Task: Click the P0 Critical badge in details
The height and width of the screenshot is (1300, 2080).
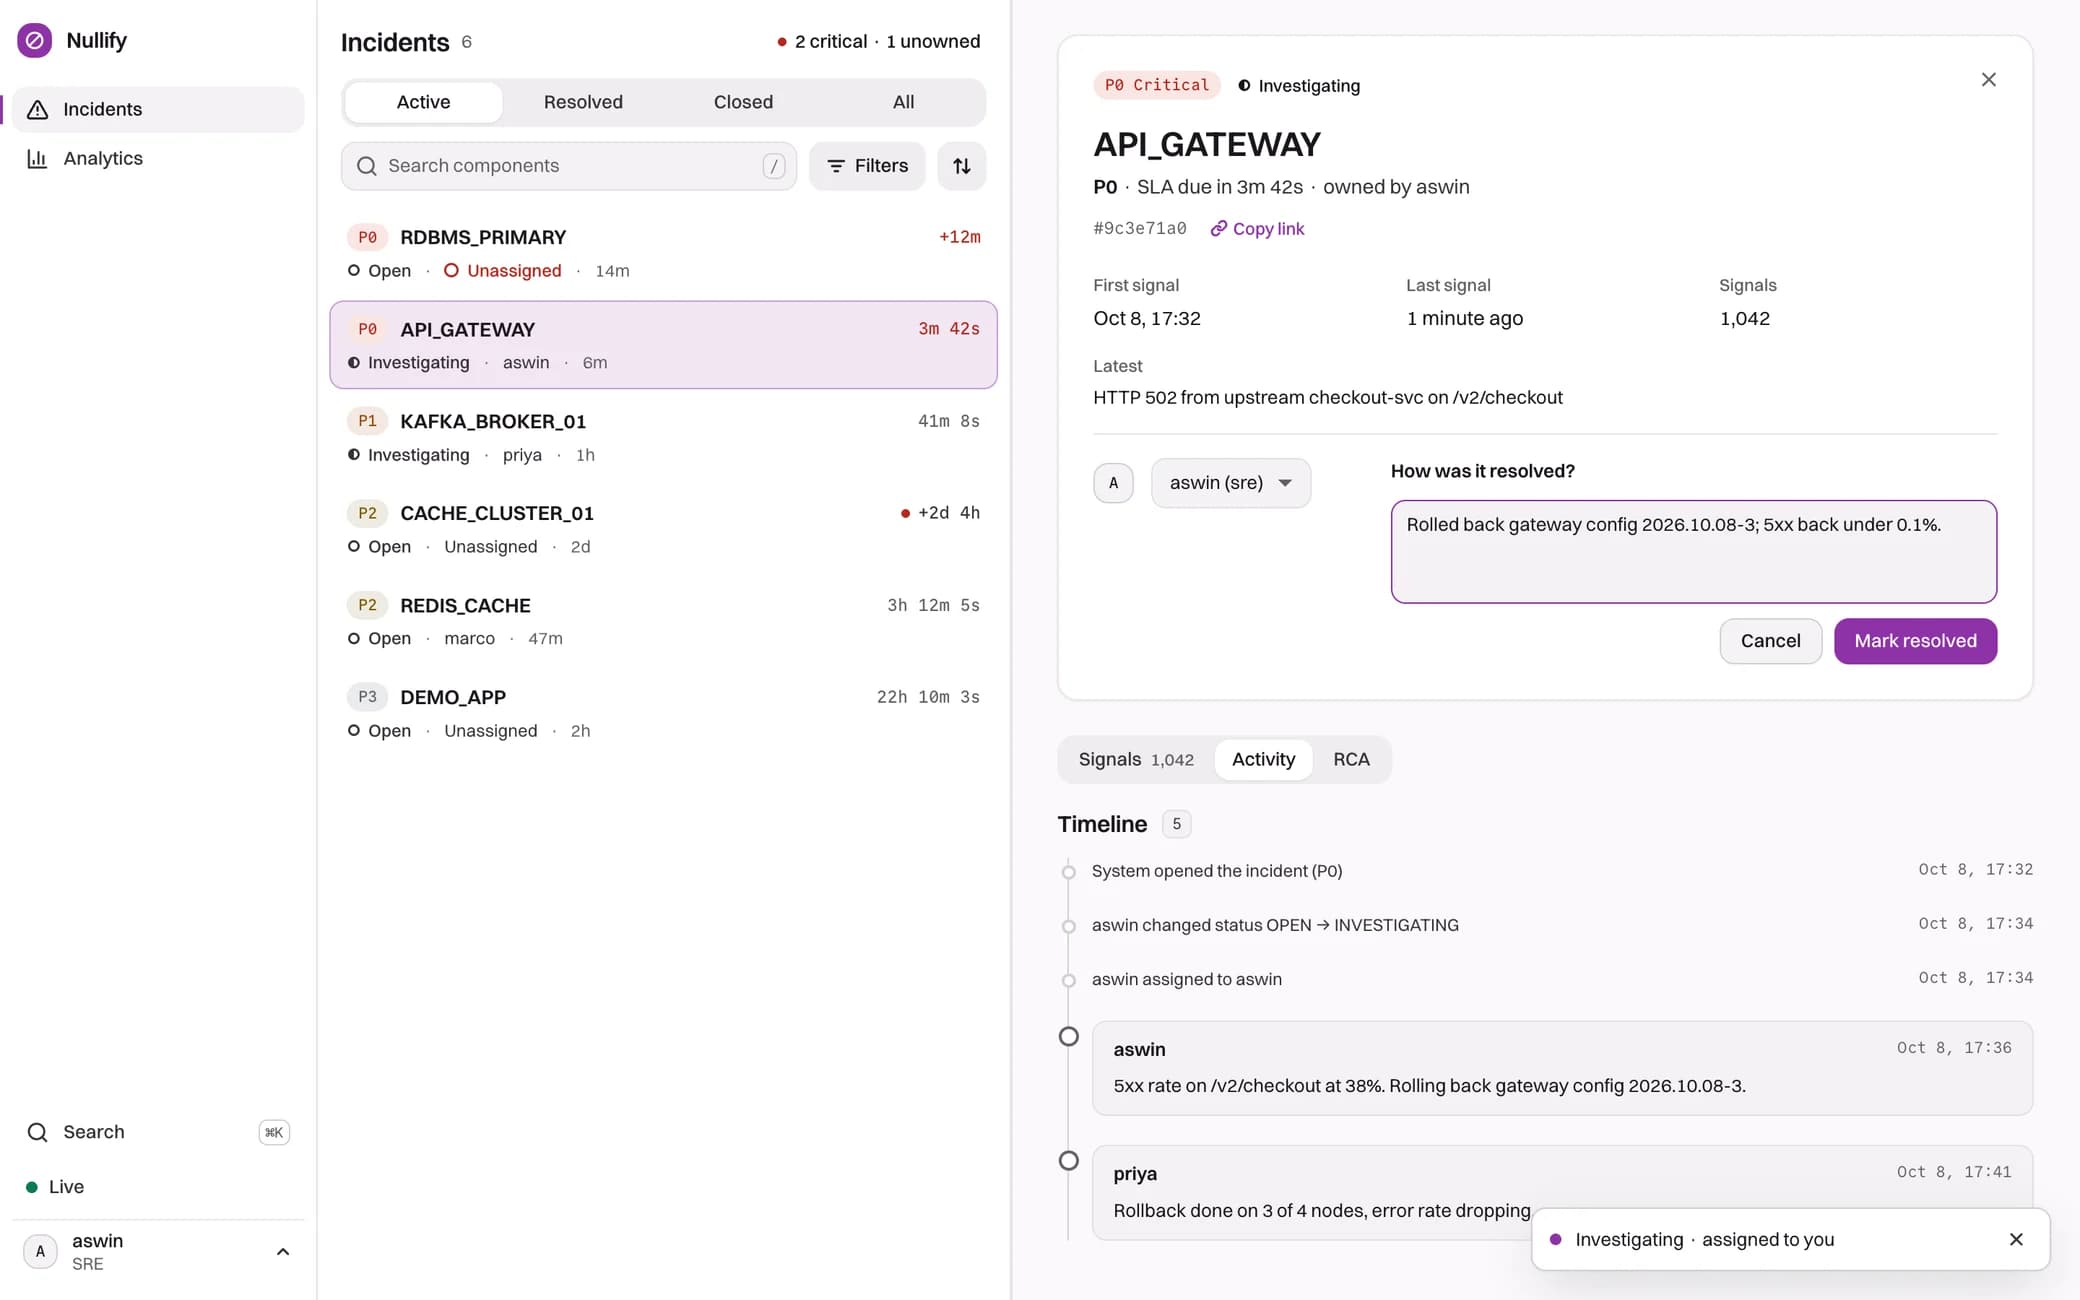Action: pos(1156,85)
